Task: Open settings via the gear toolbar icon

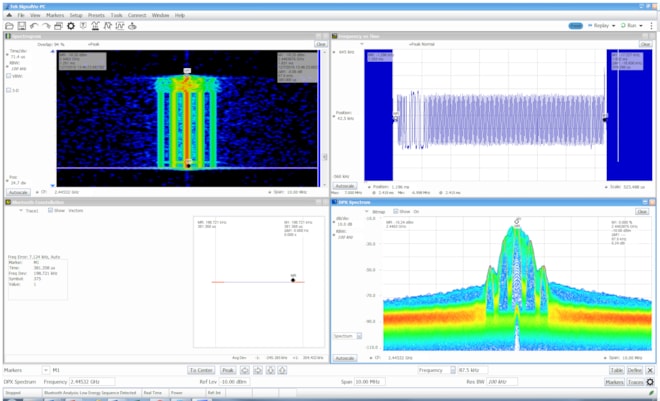Action: click(70, 25)
